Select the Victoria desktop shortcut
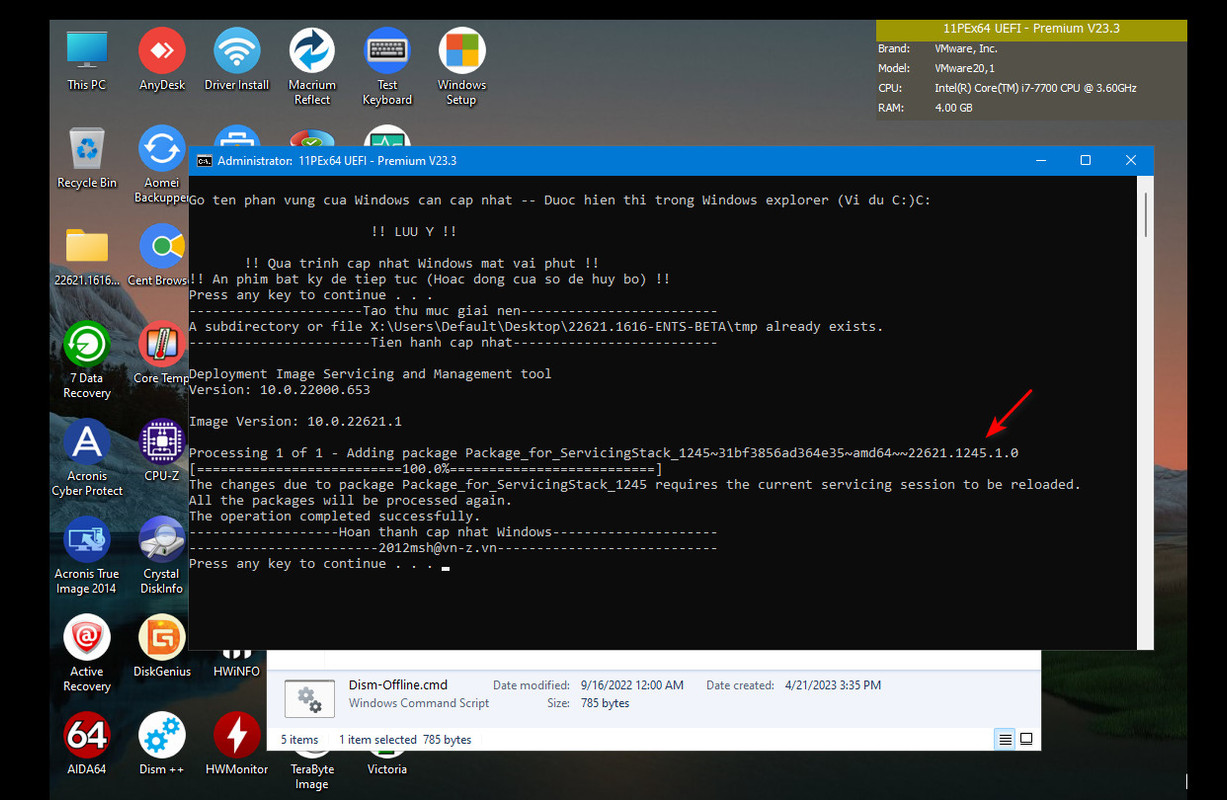 click(x=387, y=769)
